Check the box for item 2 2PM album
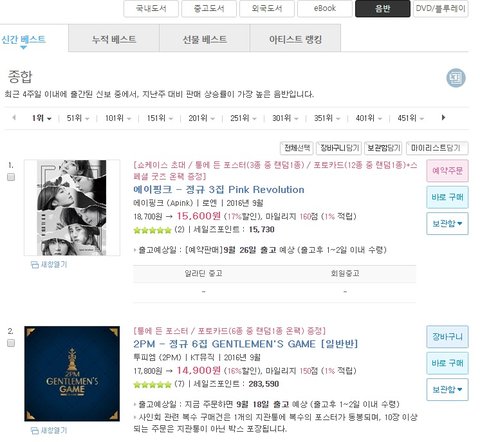 point(11,343)
